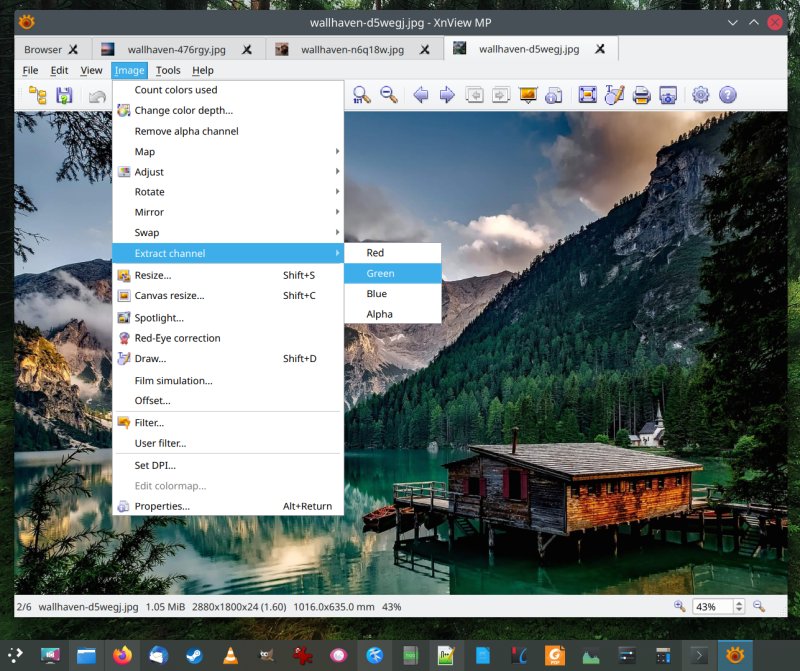Go to previous image with left arrow

click(421, 95)
